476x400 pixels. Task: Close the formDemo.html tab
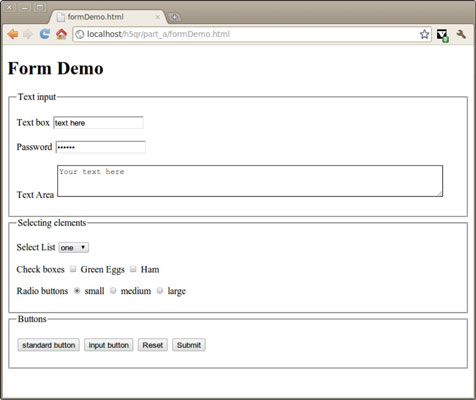pos(158,17)
